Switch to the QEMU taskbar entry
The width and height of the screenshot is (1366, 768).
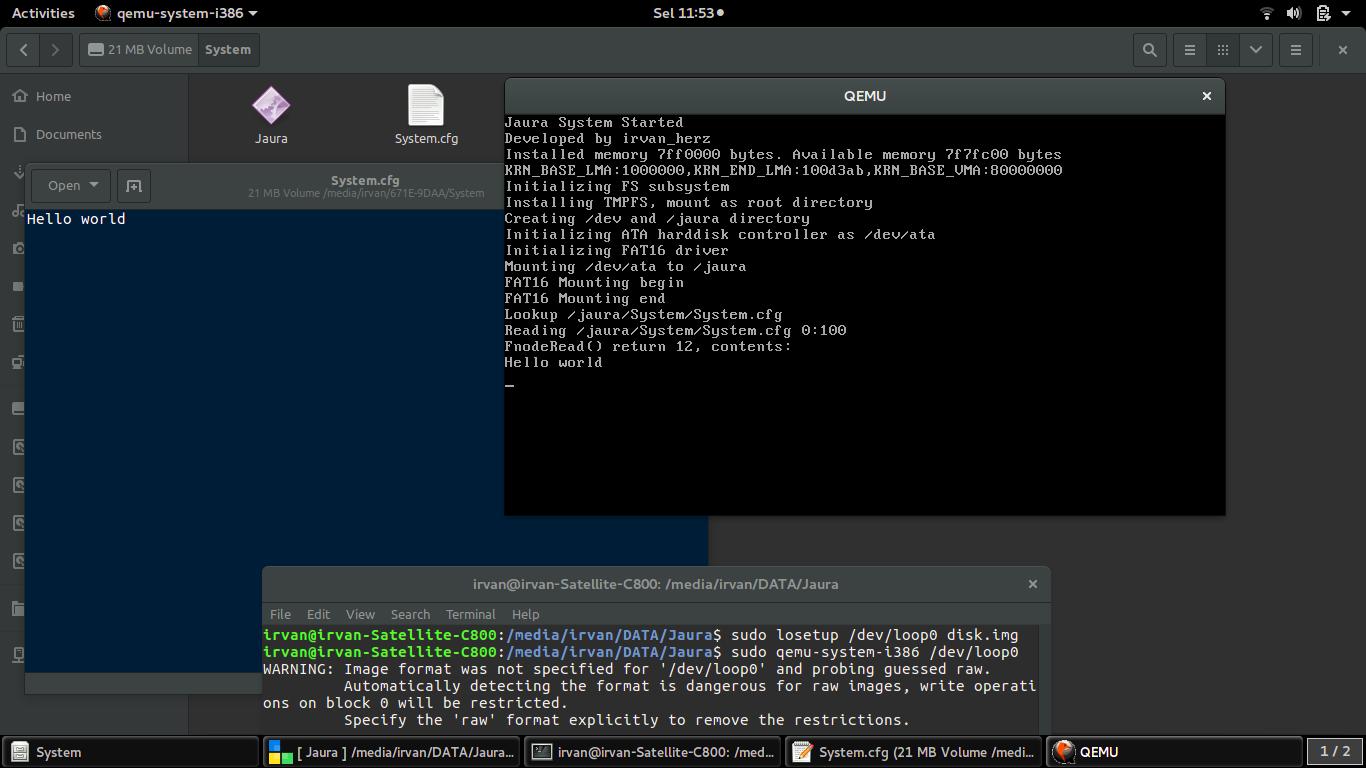coord(1174,752)
